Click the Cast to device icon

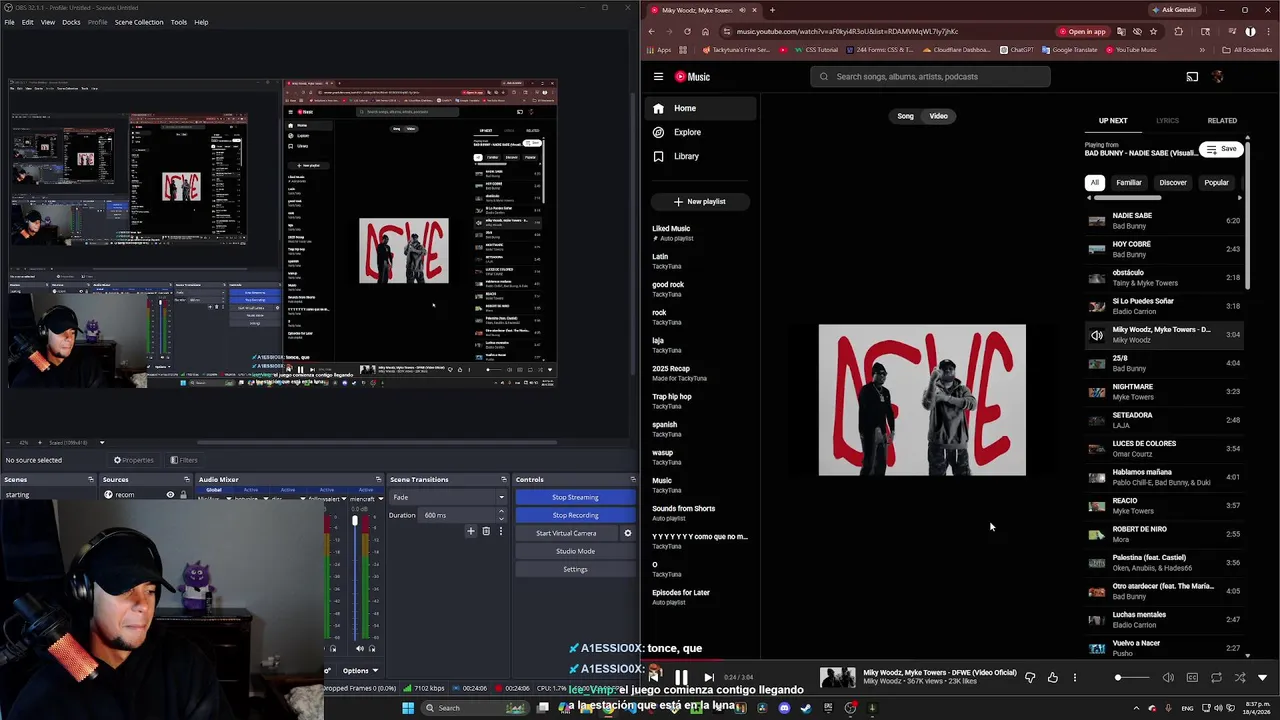click(x=1192, y=77)
